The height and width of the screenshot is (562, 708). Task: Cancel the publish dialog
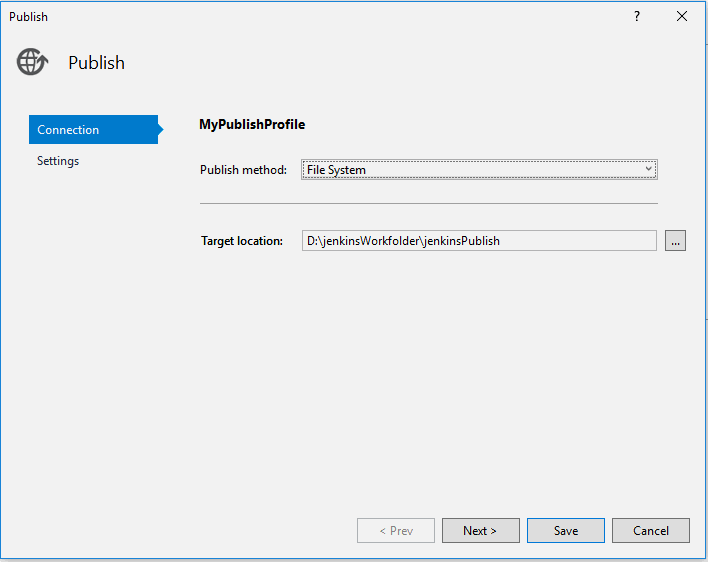tap(651, 531)
